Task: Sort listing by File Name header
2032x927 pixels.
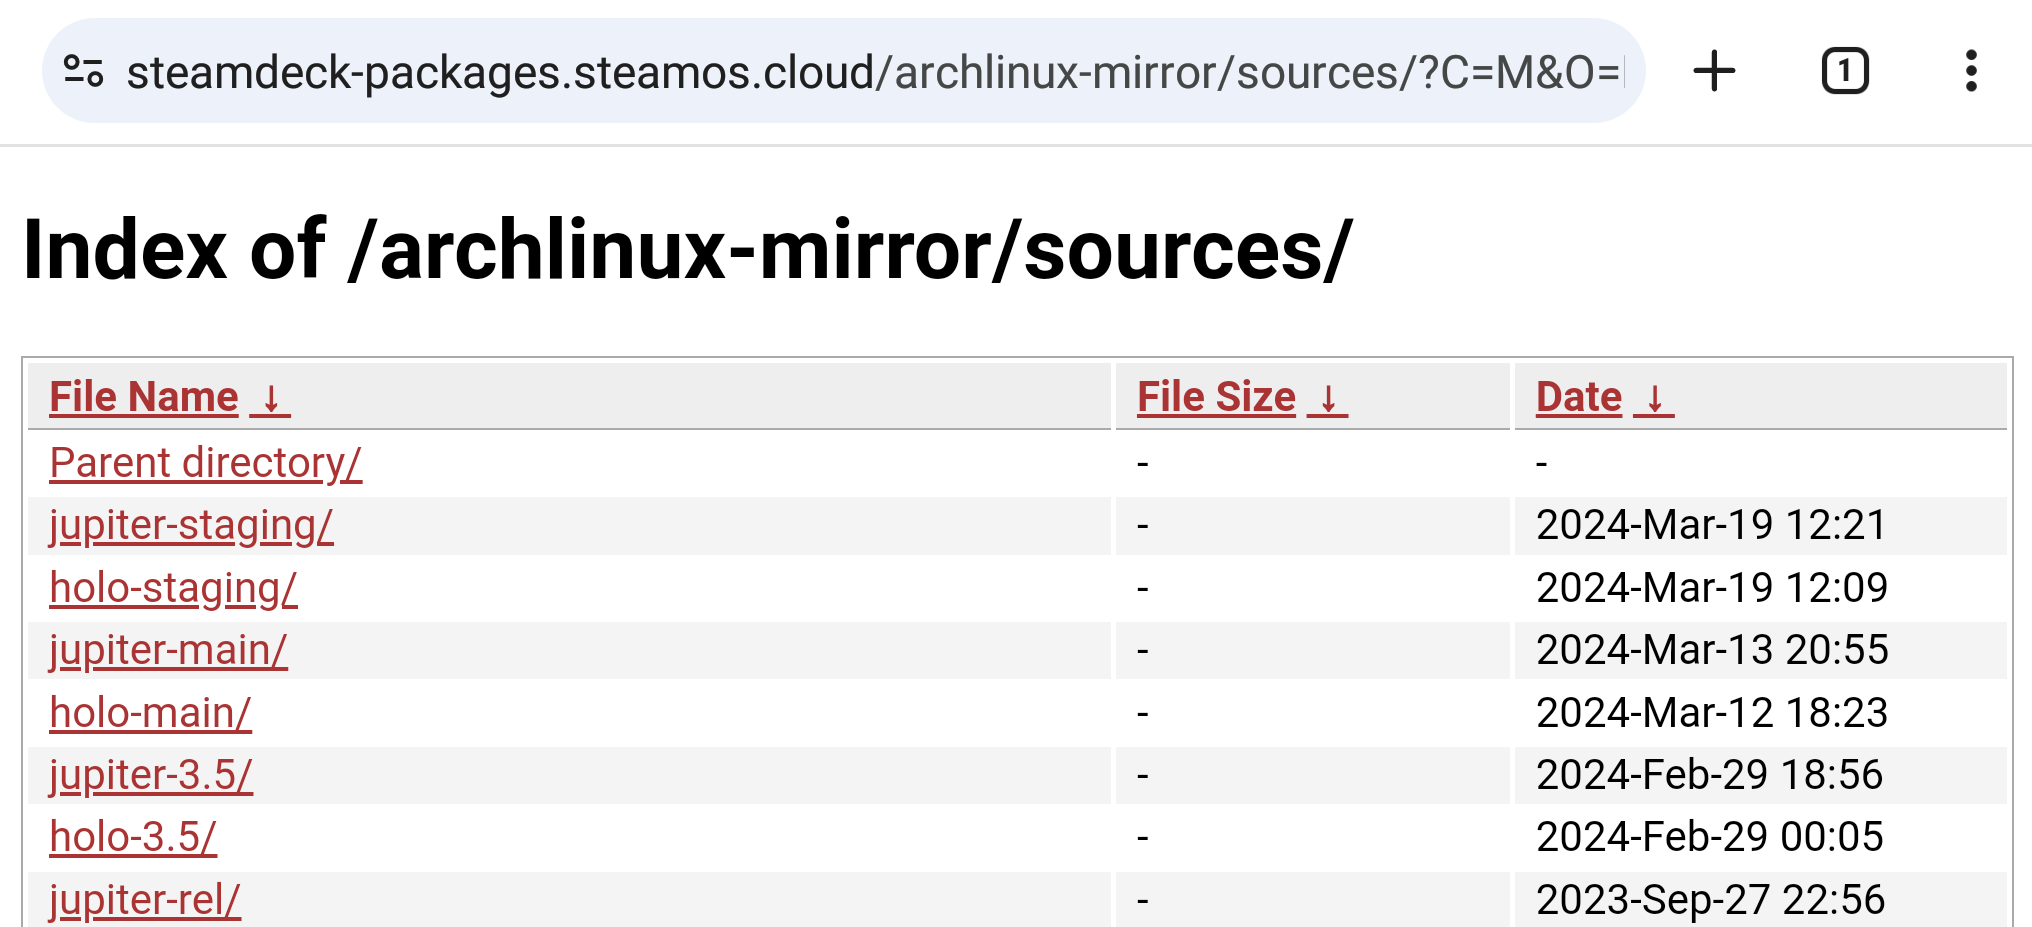Action: tap(144, 397)
